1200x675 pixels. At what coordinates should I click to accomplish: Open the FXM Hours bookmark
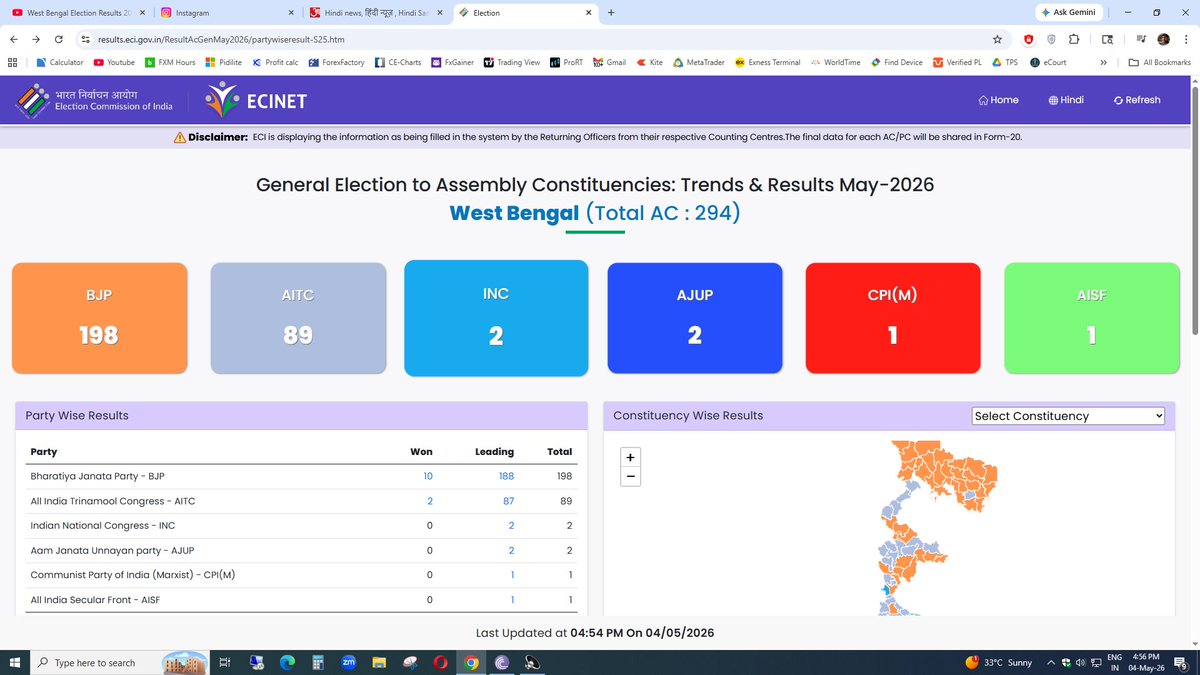coord(170,62)
